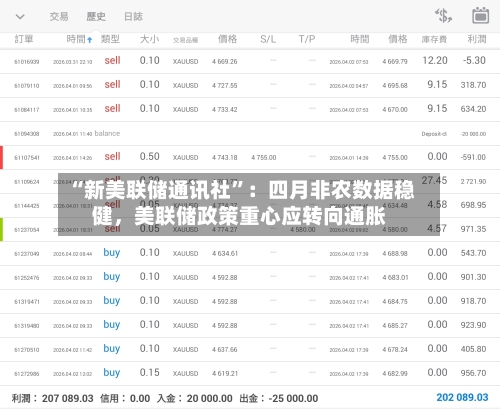Click profit value 901.30
This screenshot has height=410, width=500.
tap(473, 277)
